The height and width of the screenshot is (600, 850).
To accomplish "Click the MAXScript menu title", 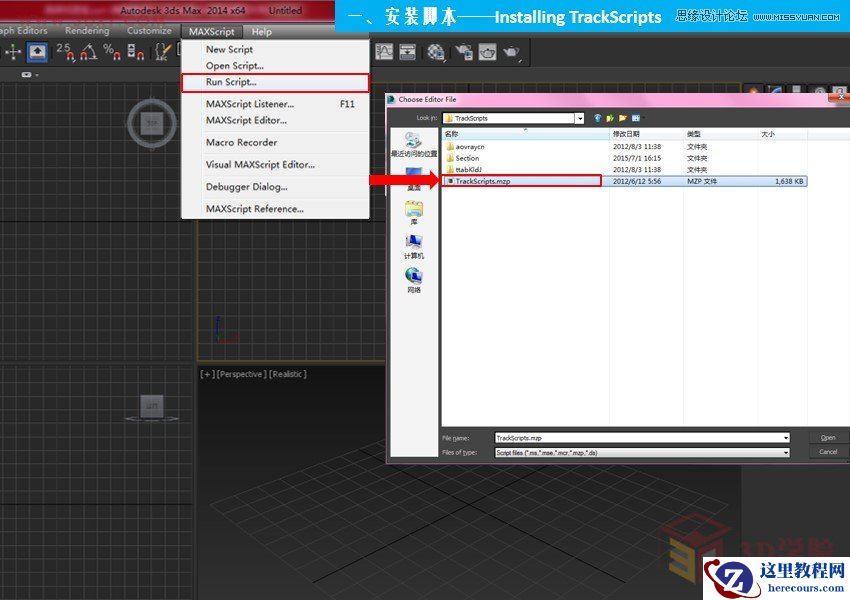I will pyautogui.click(x=212, y=31).
